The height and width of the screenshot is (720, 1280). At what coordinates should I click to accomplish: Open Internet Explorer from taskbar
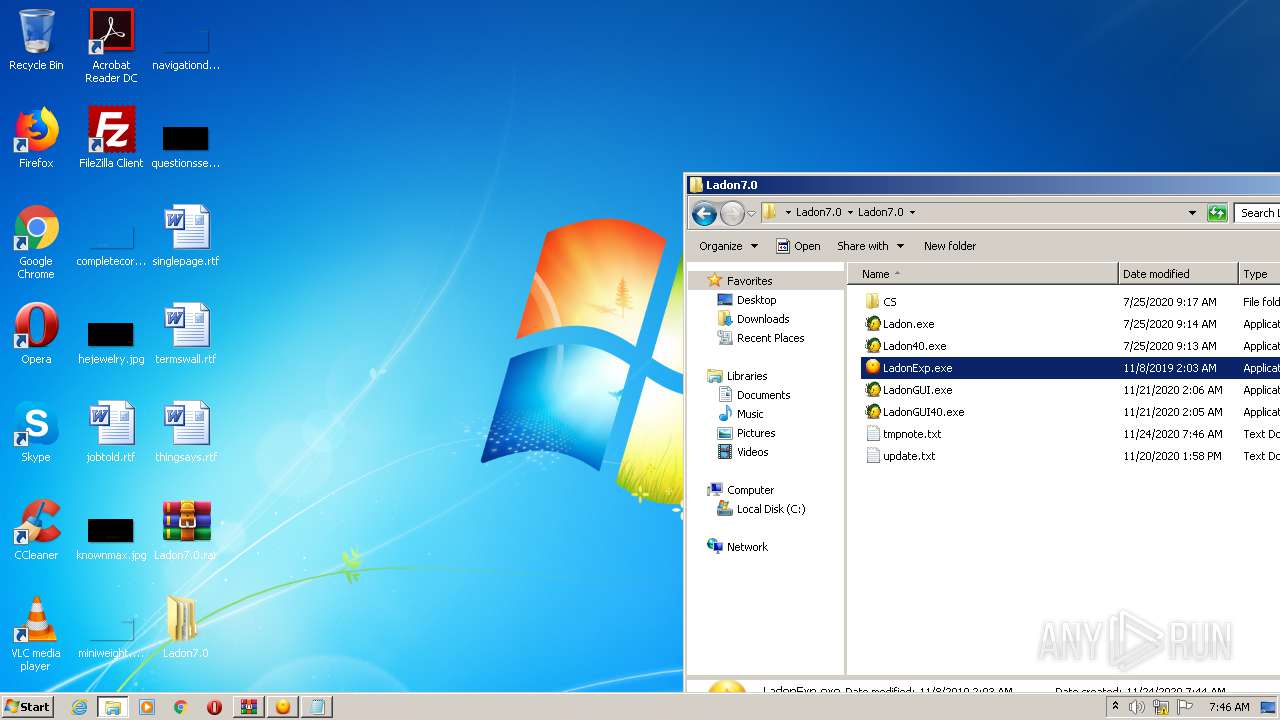[79, 707]
